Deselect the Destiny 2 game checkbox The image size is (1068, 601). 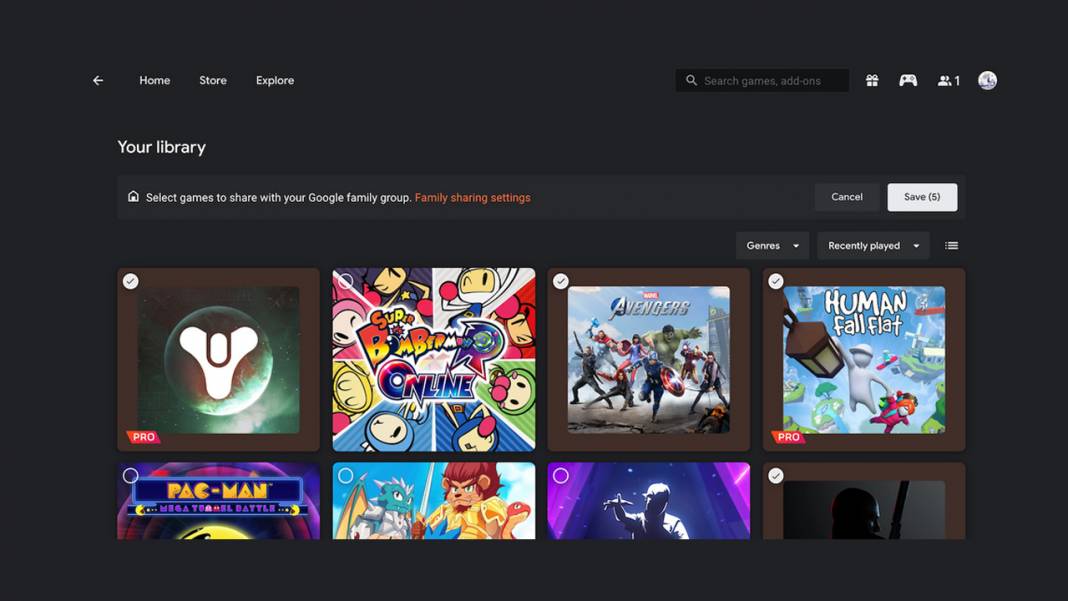[x=130, y=281]
